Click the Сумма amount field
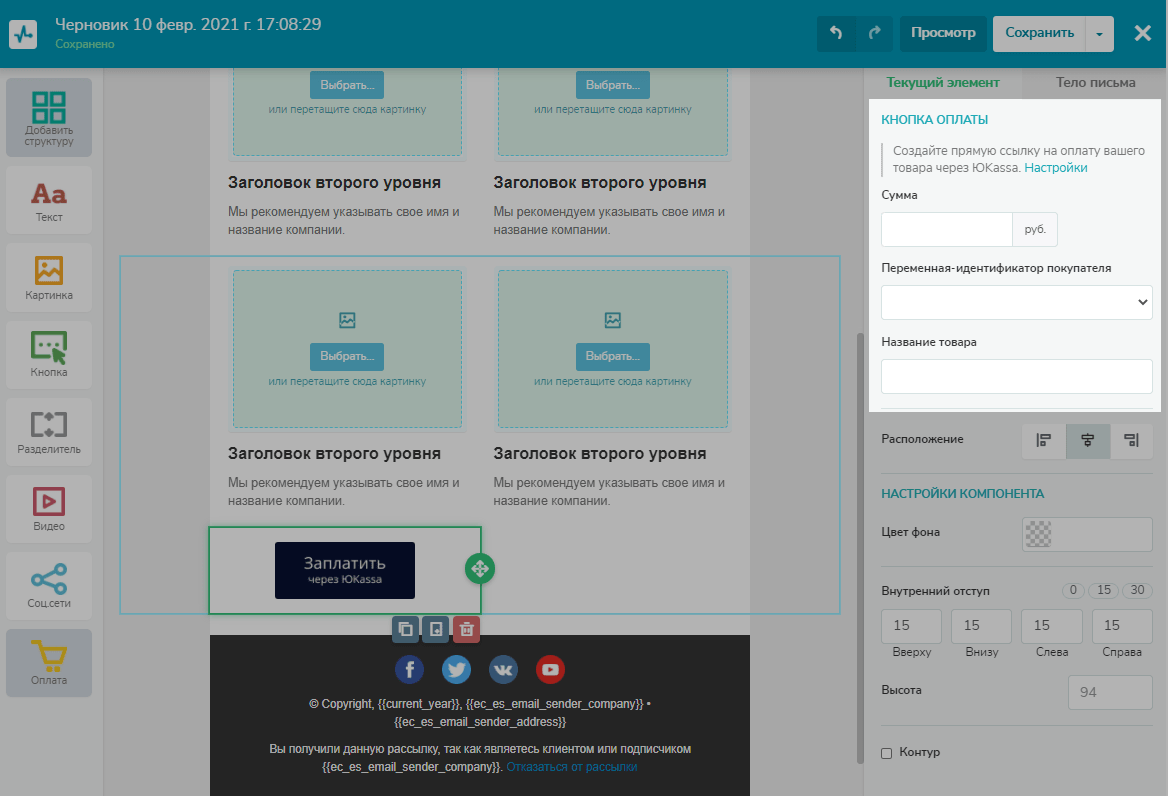The height and width of the screenshot is (796, 1168). [x=947, y=229]
